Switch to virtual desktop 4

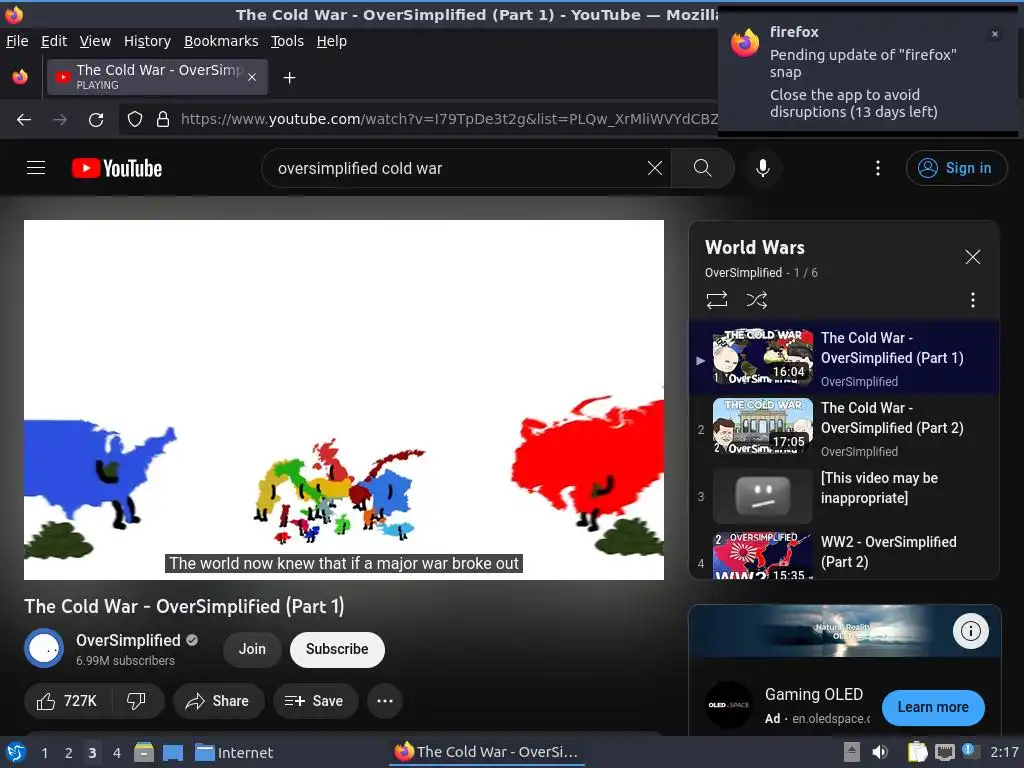coord(116,753)
